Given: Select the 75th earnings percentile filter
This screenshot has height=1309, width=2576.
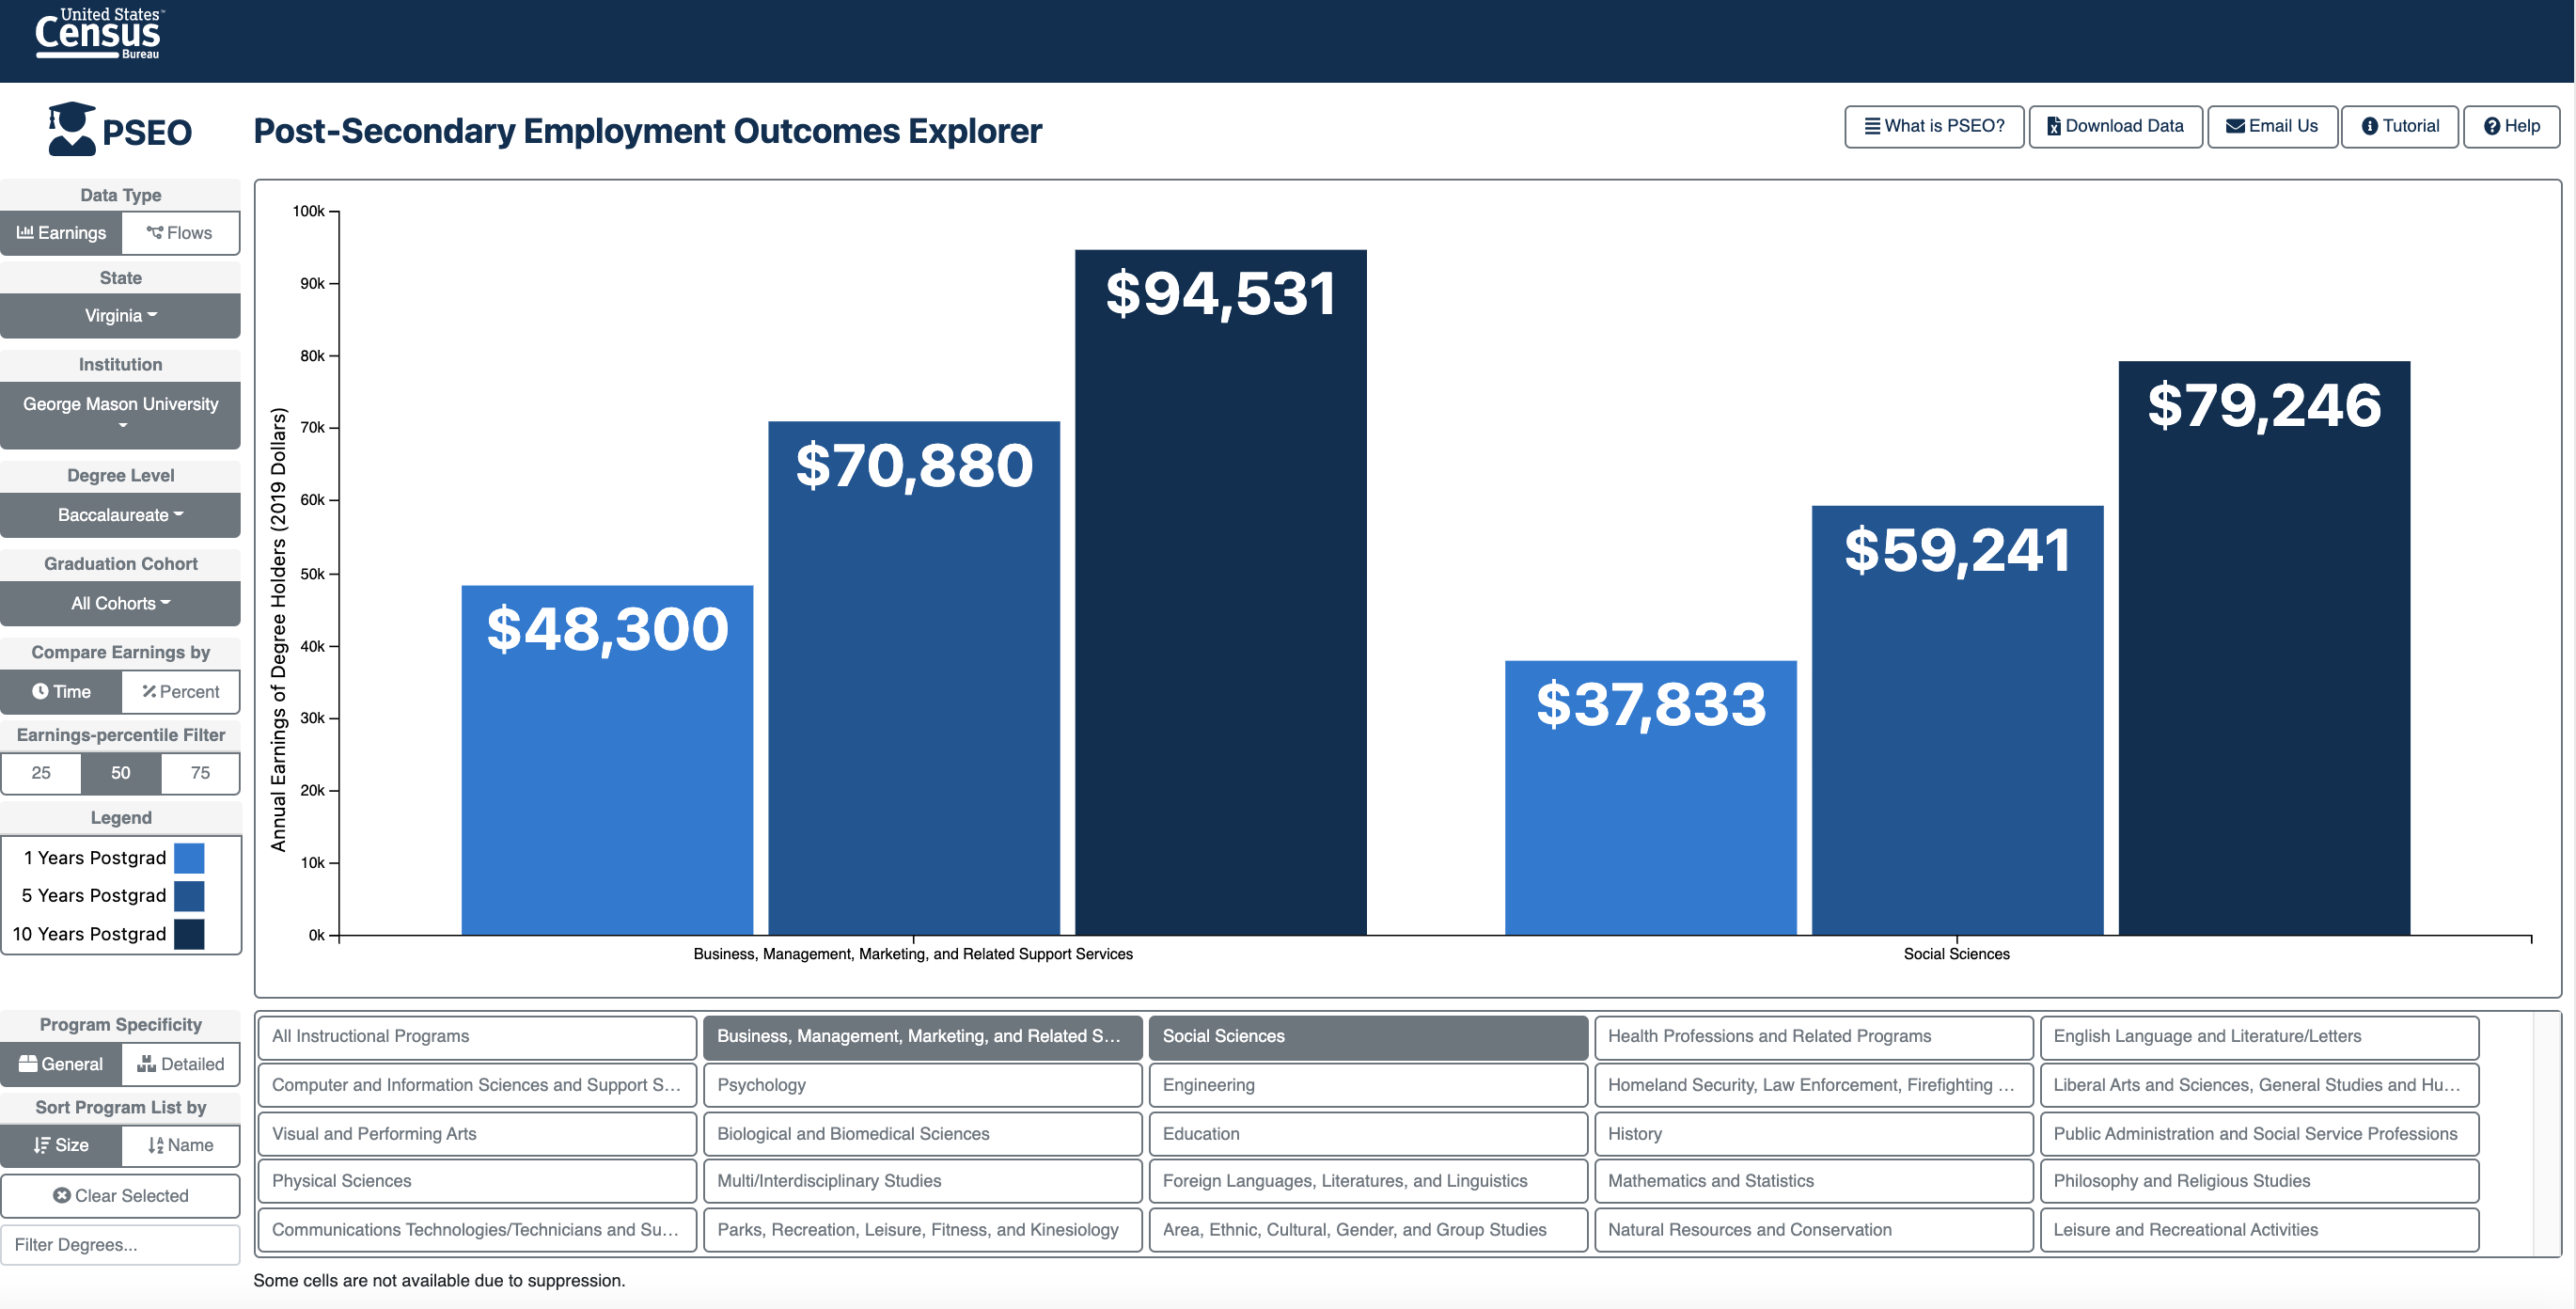Looking at the screenshot, I should pos(200,772).
